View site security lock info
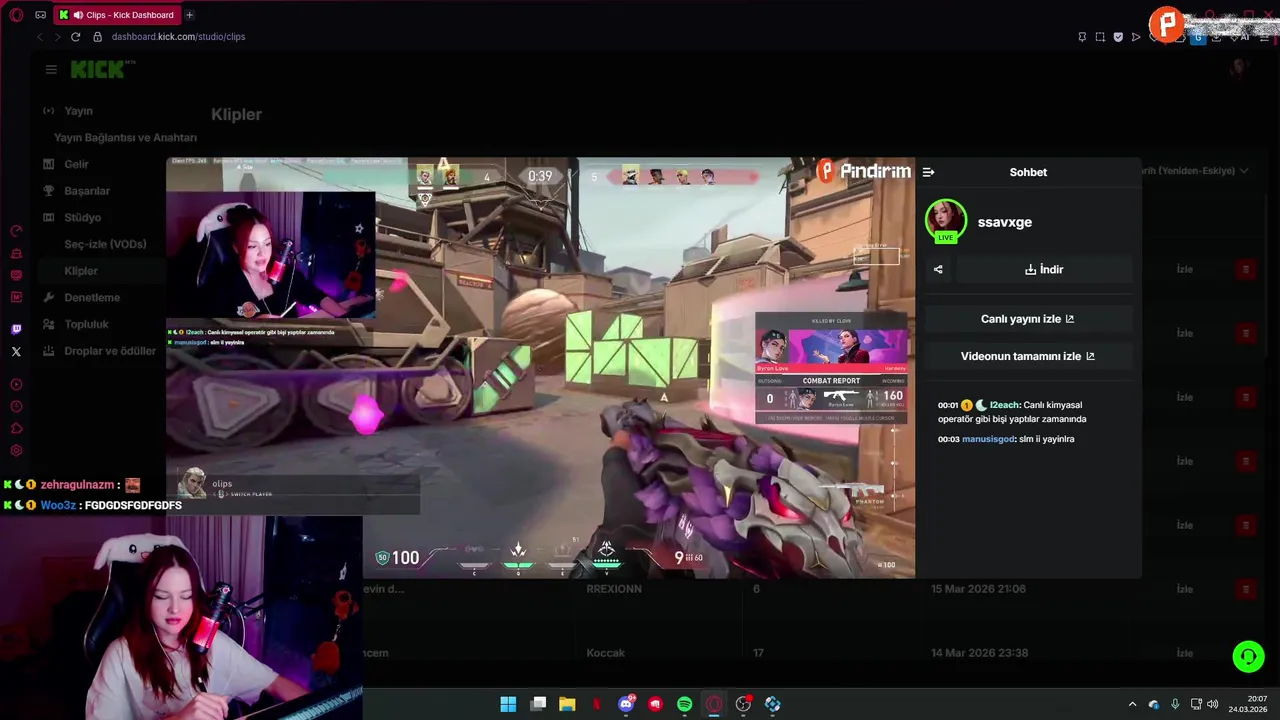This screenshot has width=1280, height=720. 97,37
